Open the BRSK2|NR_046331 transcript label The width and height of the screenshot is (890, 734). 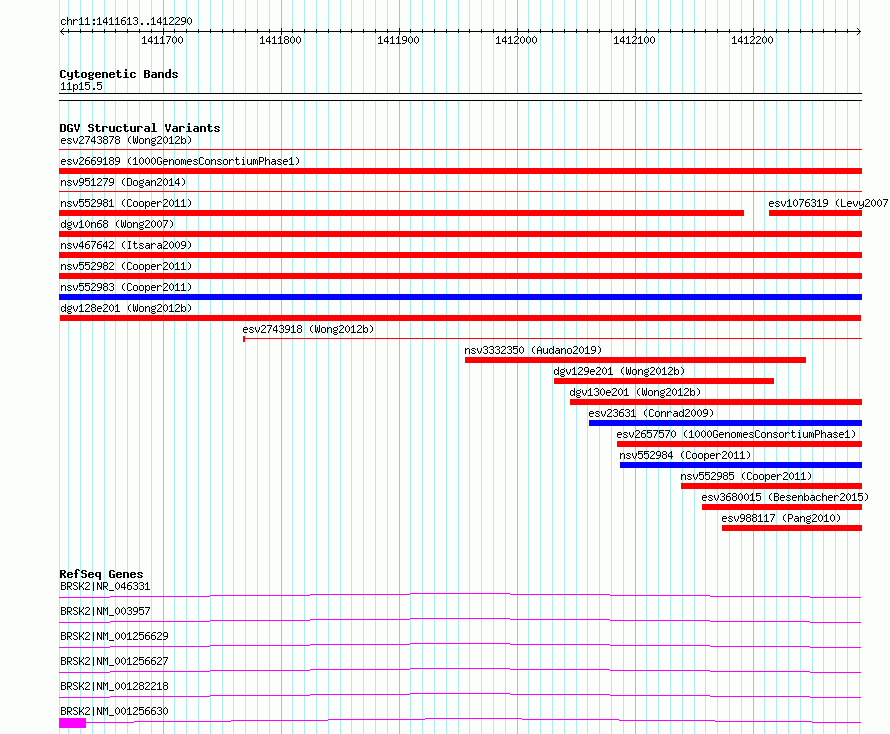click(105, 586)
